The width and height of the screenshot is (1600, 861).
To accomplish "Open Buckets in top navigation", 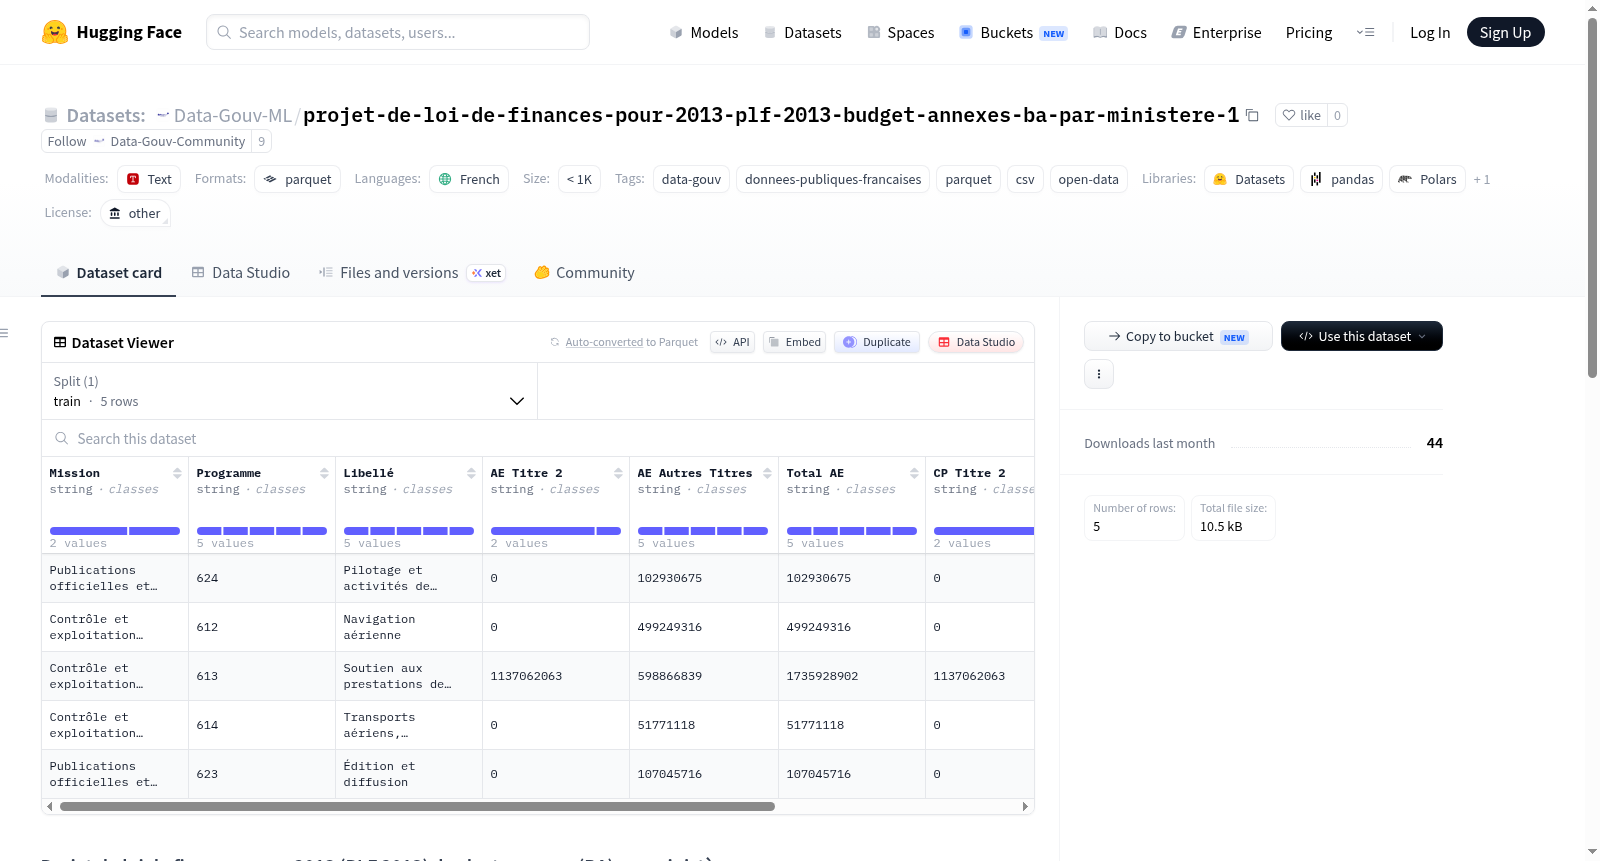I will 1013,32.
